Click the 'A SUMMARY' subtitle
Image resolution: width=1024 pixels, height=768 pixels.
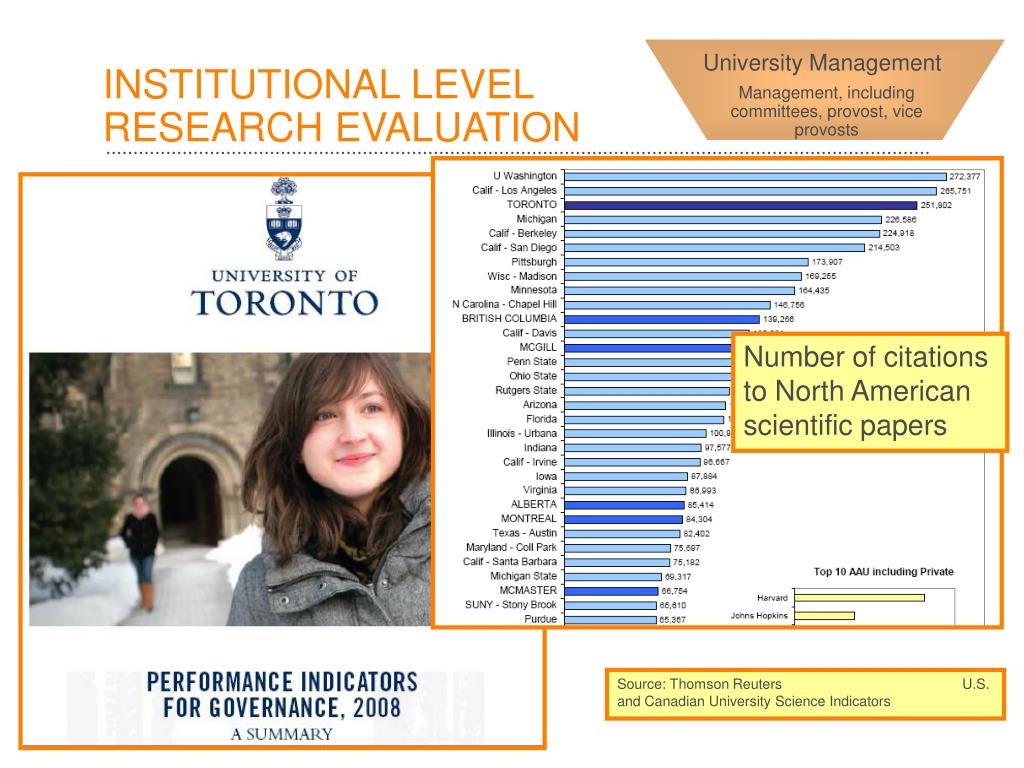282,734
